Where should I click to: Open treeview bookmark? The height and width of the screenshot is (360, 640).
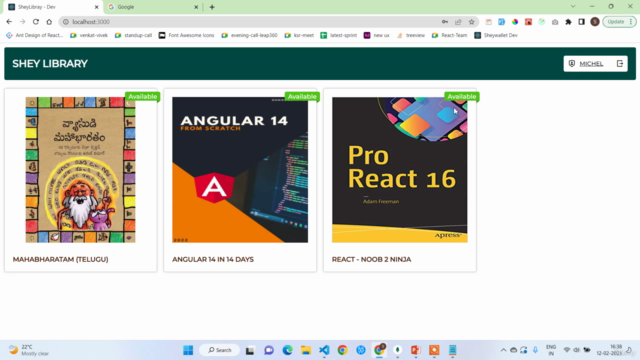click(x=411, y=36)
